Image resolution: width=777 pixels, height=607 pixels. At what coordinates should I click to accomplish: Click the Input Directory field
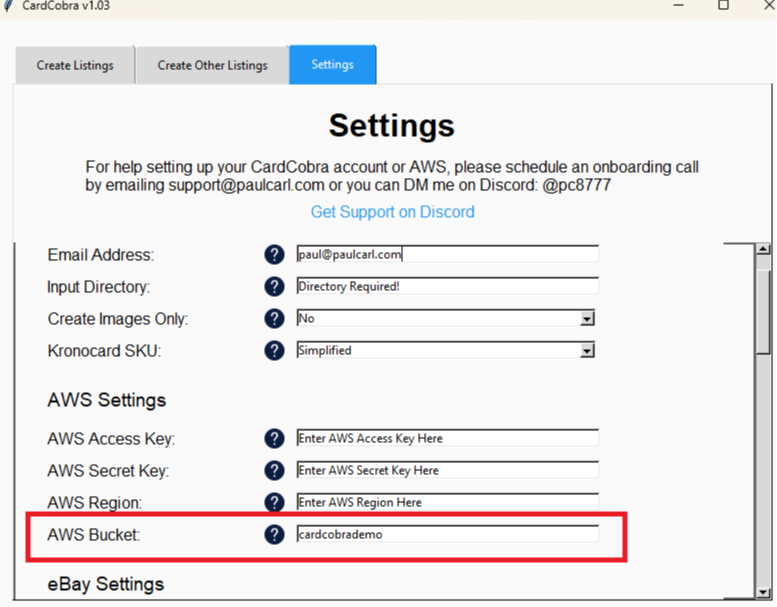coord(447,286)
